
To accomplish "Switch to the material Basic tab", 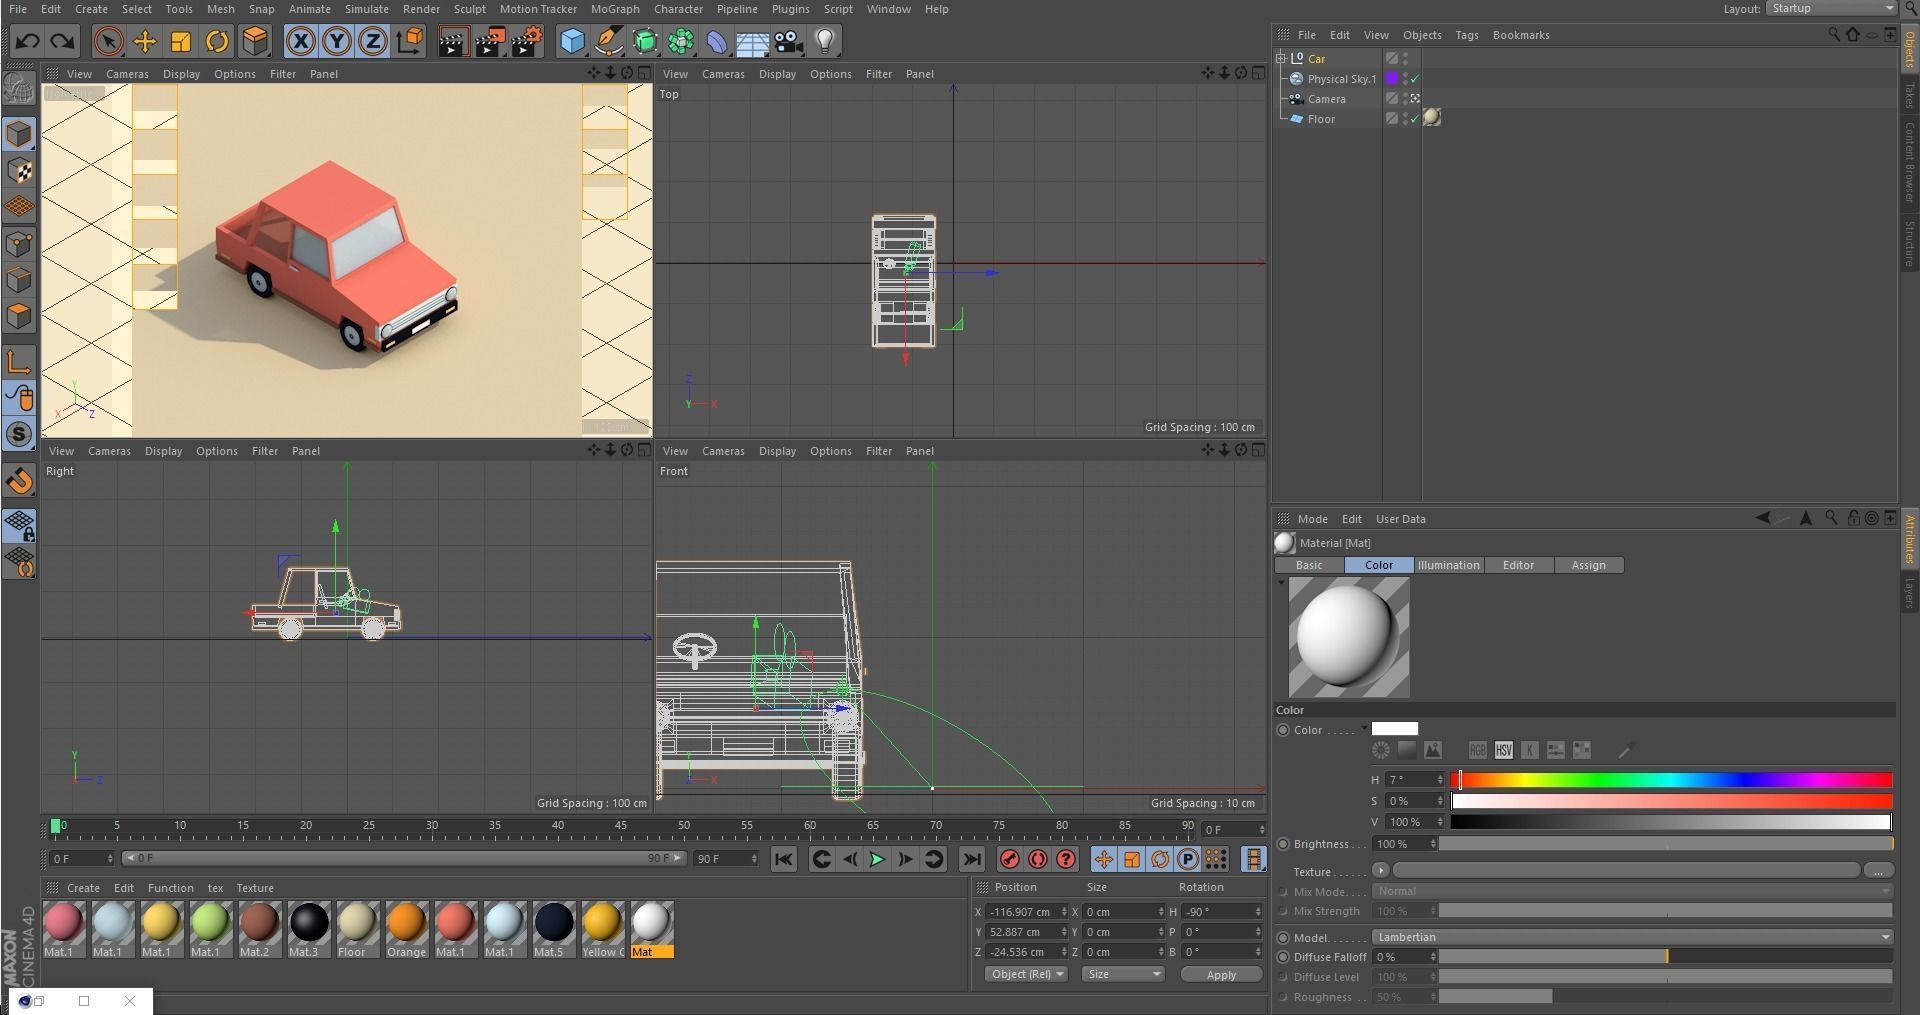I will [1309, 566].
